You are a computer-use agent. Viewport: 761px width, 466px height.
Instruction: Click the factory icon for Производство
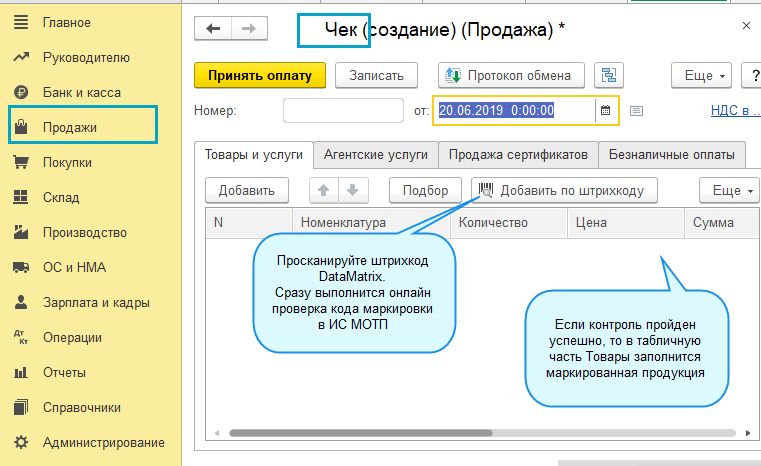pos(21,232)
